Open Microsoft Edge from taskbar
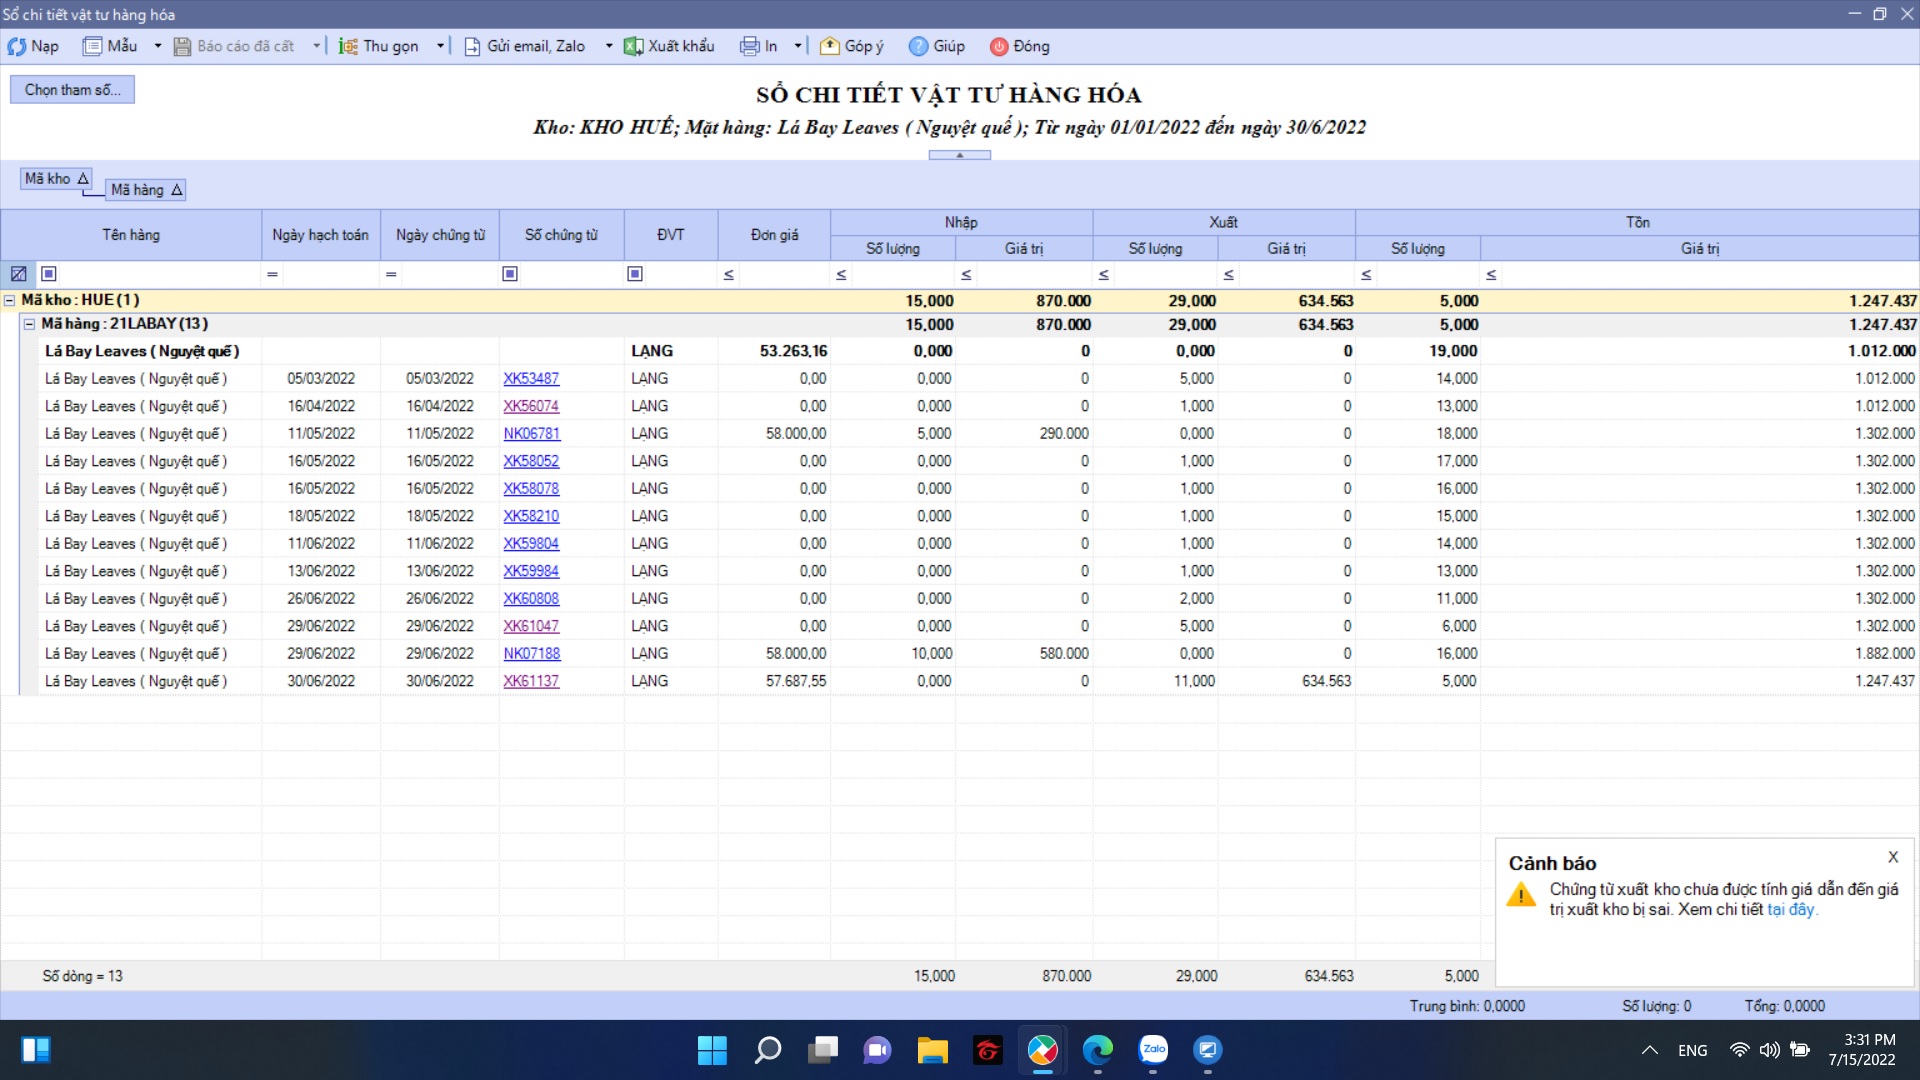The image size is (1920, 1080). click(x=1097, y=1050)
